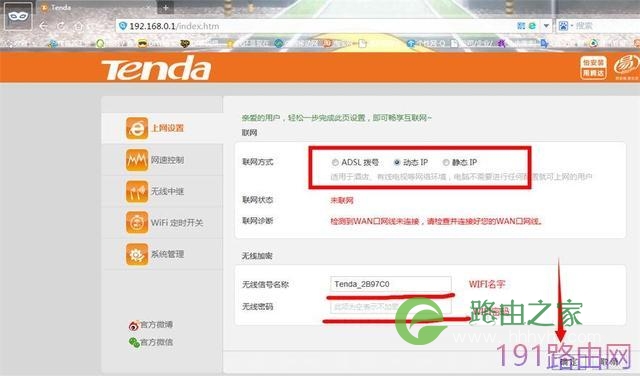
Task: Open a new browser tab
Action: click(166, 7)
